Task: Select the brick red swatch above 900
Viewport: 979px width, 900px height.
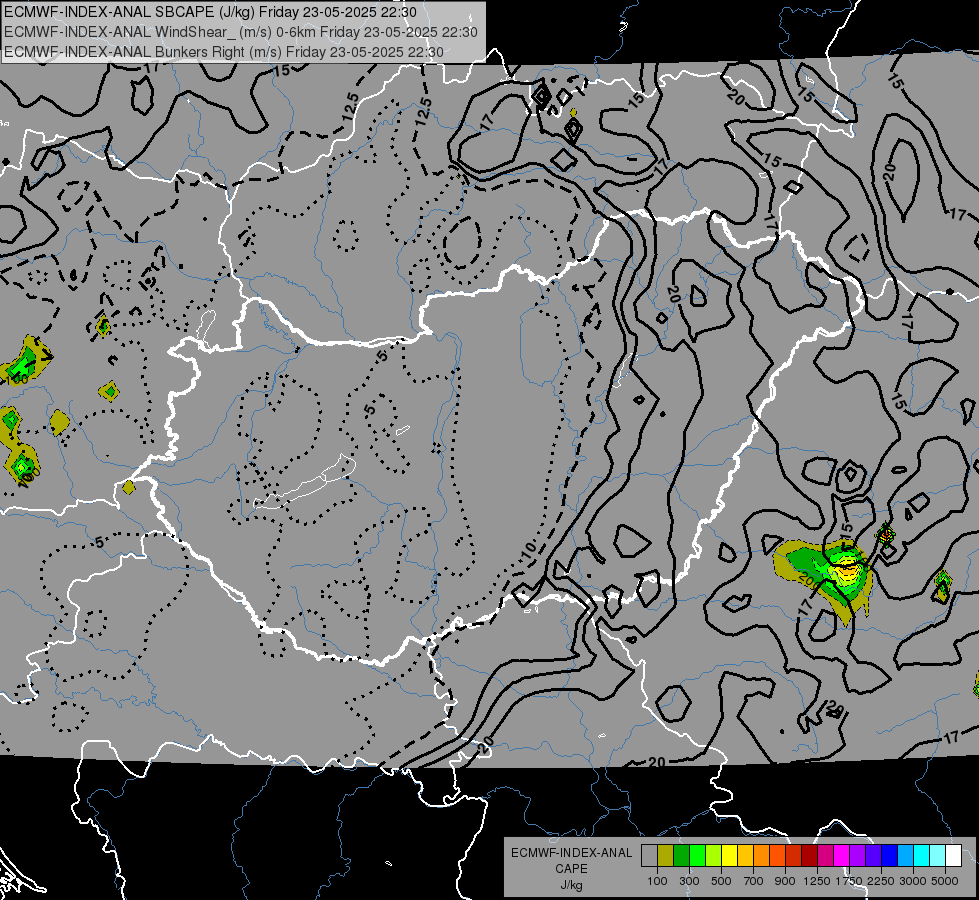Action: tap(794, 856)
